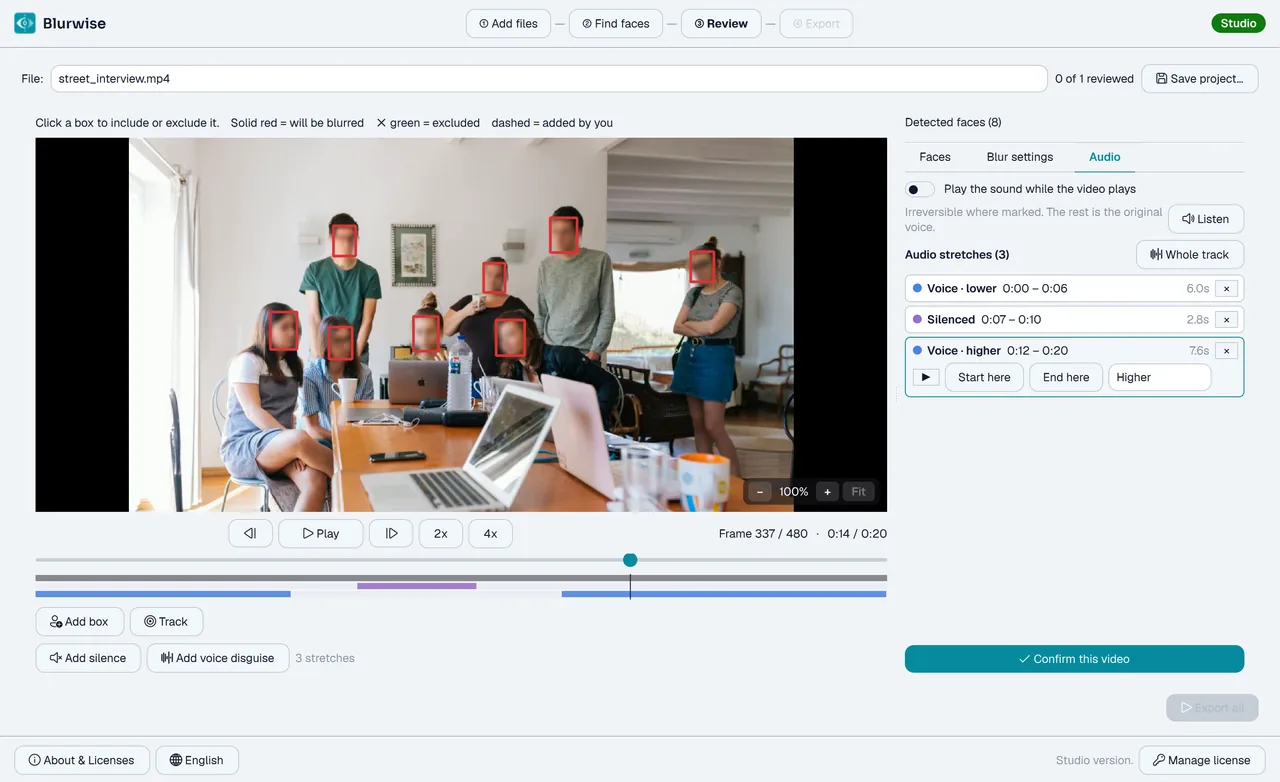Viewport: 1280px width, 782px height.
Task: Add a voice disguise stretch
Action: (x=218, y=658)
